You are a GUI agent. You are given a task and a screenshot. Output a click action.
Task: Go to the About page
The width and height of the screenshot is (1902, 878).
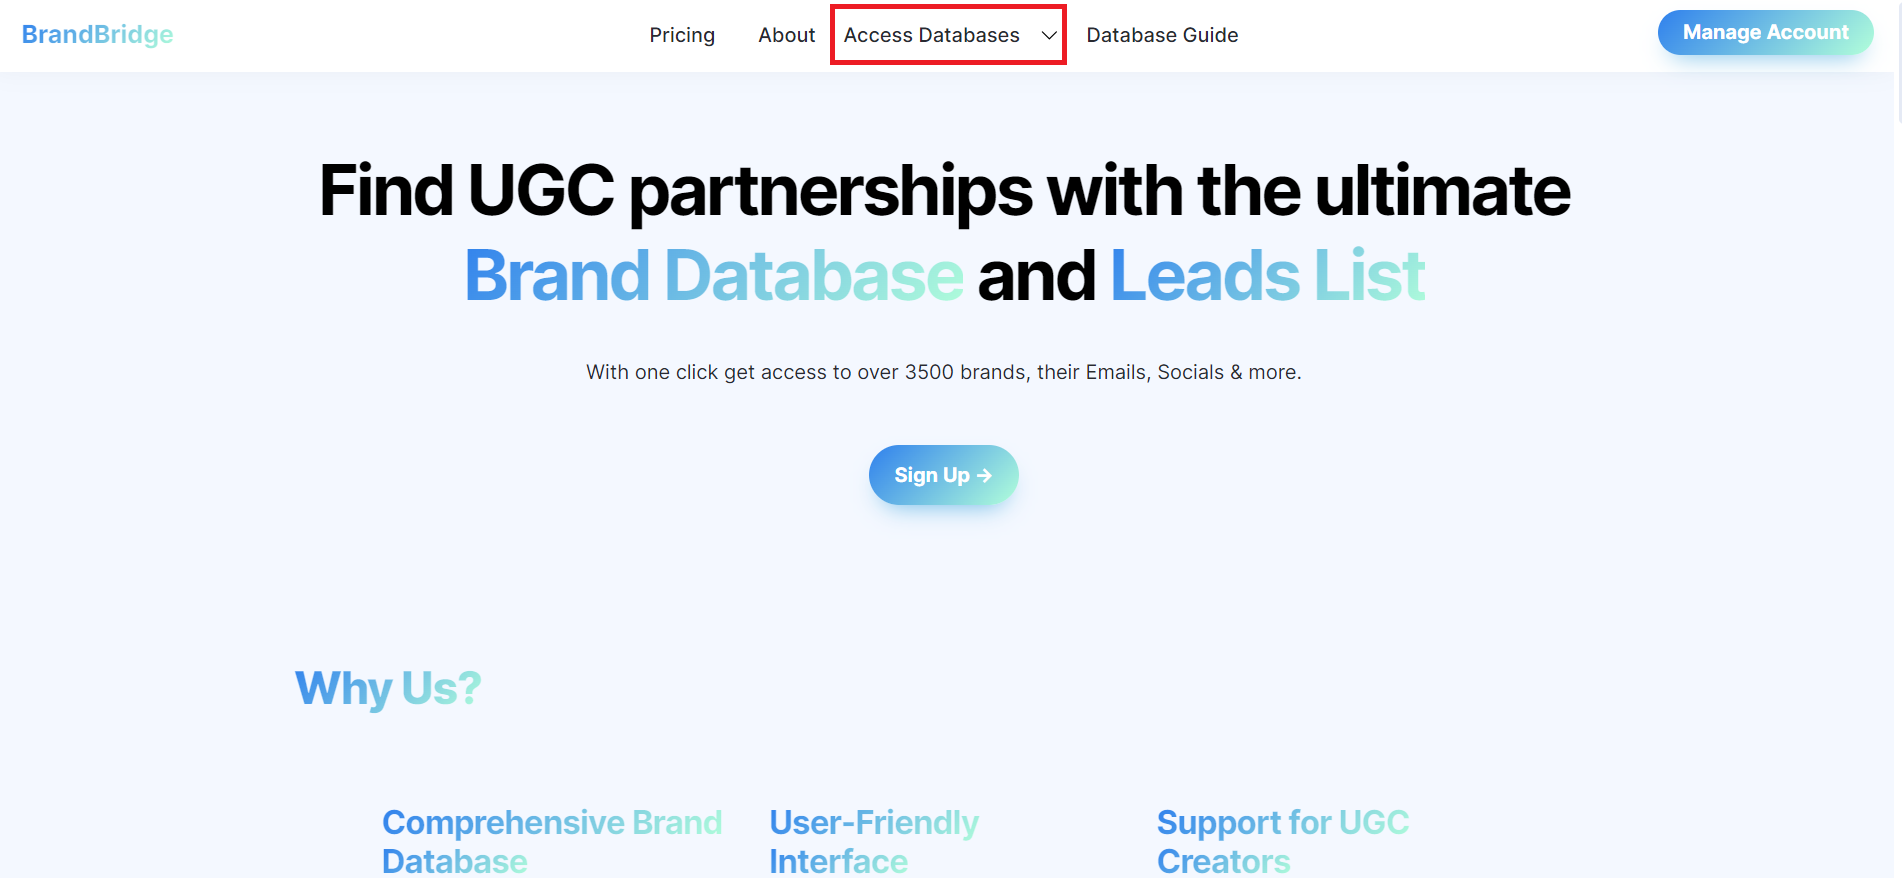(x=786, y=35)
